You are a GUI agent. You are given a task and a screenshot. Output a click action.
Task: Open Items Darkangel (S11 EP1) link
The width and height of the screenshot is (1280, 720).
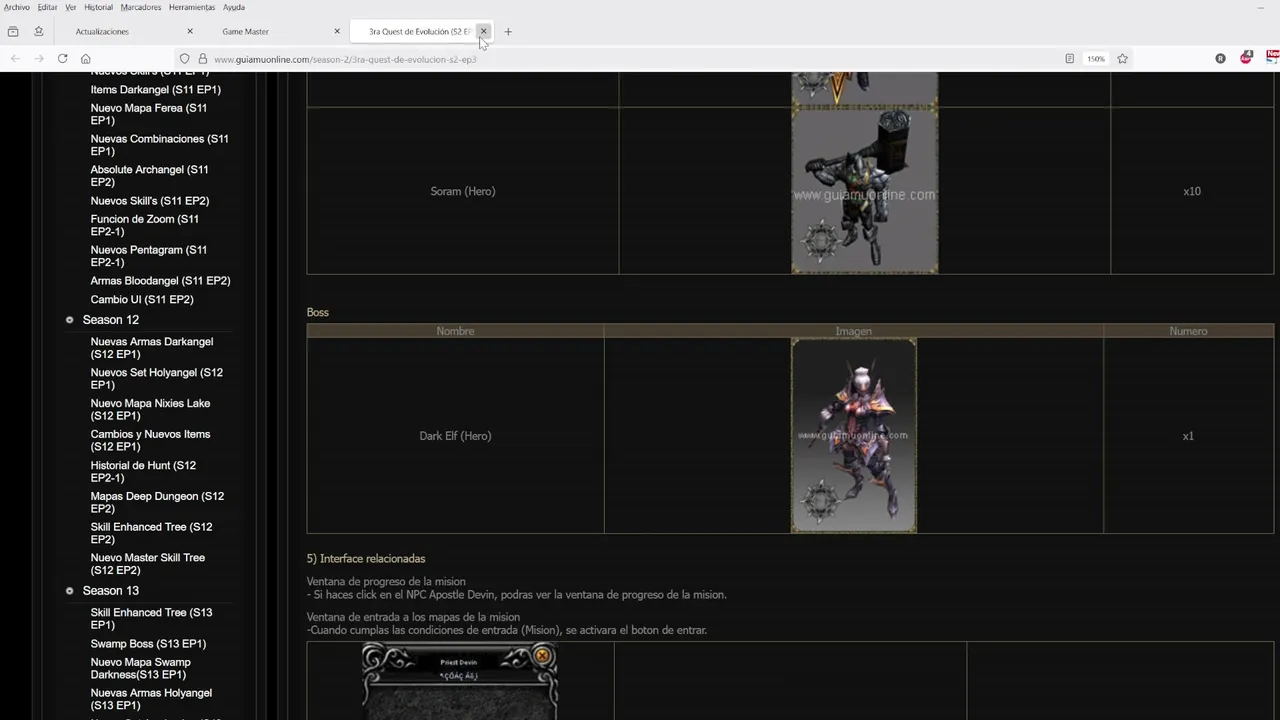point(156,90)
